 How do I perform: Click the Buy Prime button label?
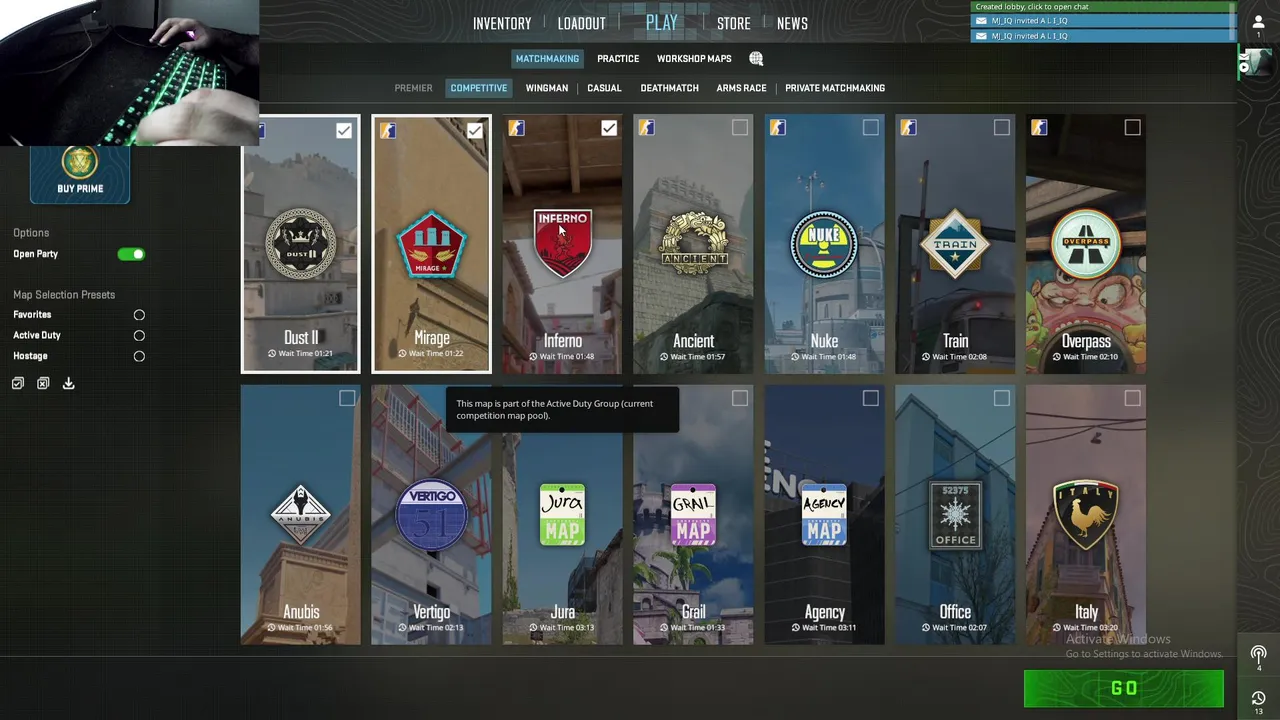pos(80,188)
